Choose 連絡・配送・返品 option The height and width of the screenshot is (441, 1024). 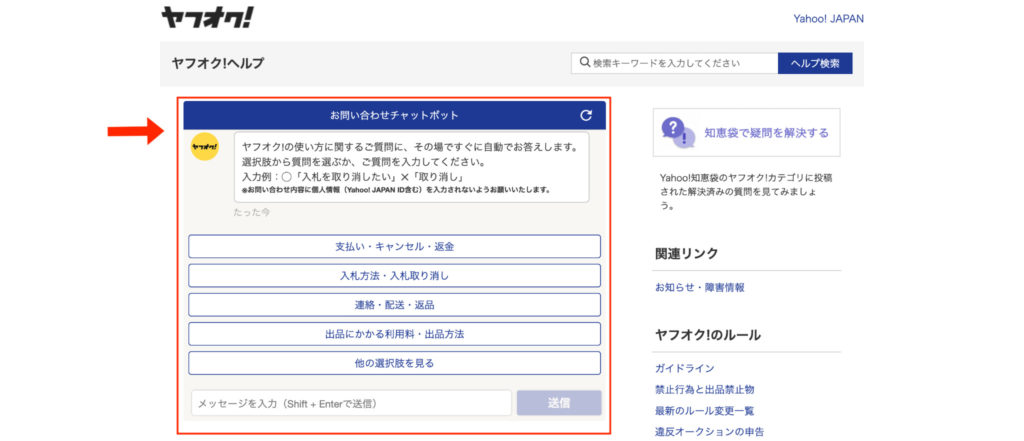click(x=394, y=305)
